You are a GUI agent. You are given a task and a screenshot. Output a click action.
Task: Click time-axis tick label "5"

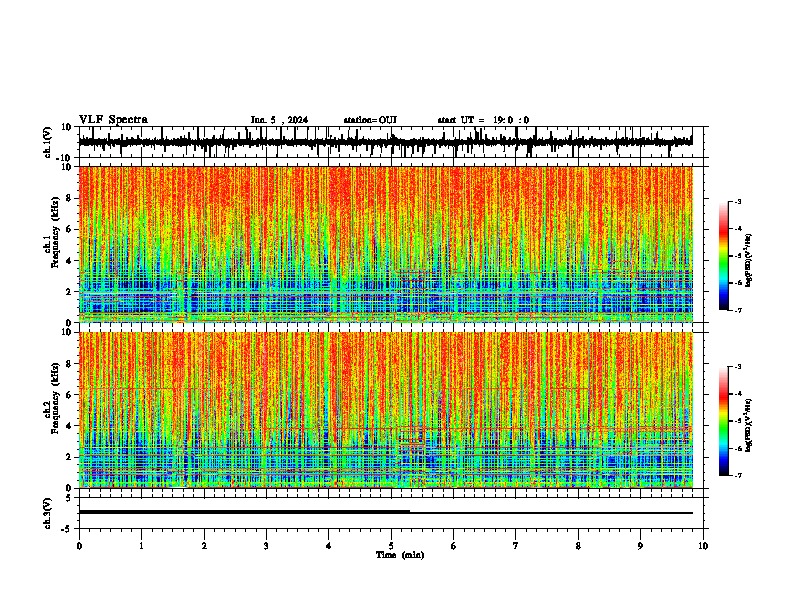tap(391, 546)
